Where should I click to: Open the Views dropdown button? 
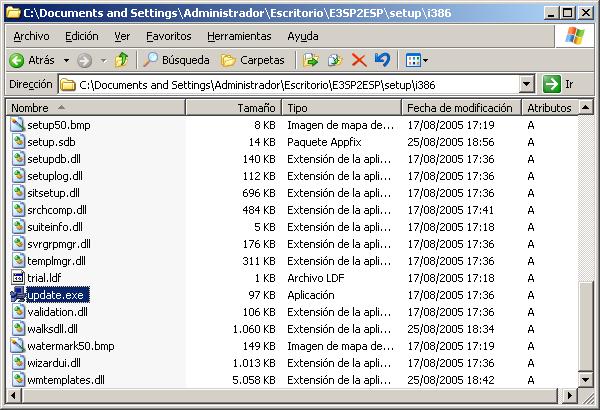[417, 60]
